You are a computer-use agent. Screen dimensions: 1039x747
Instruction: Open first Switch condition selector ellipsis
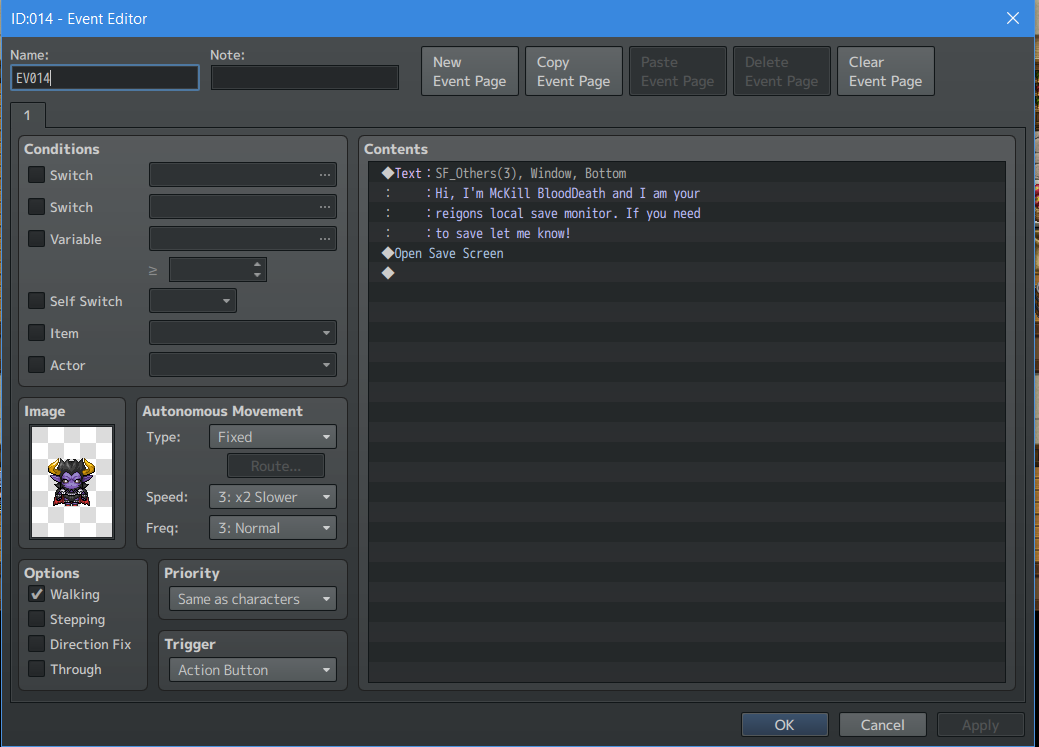coord(325,175)
